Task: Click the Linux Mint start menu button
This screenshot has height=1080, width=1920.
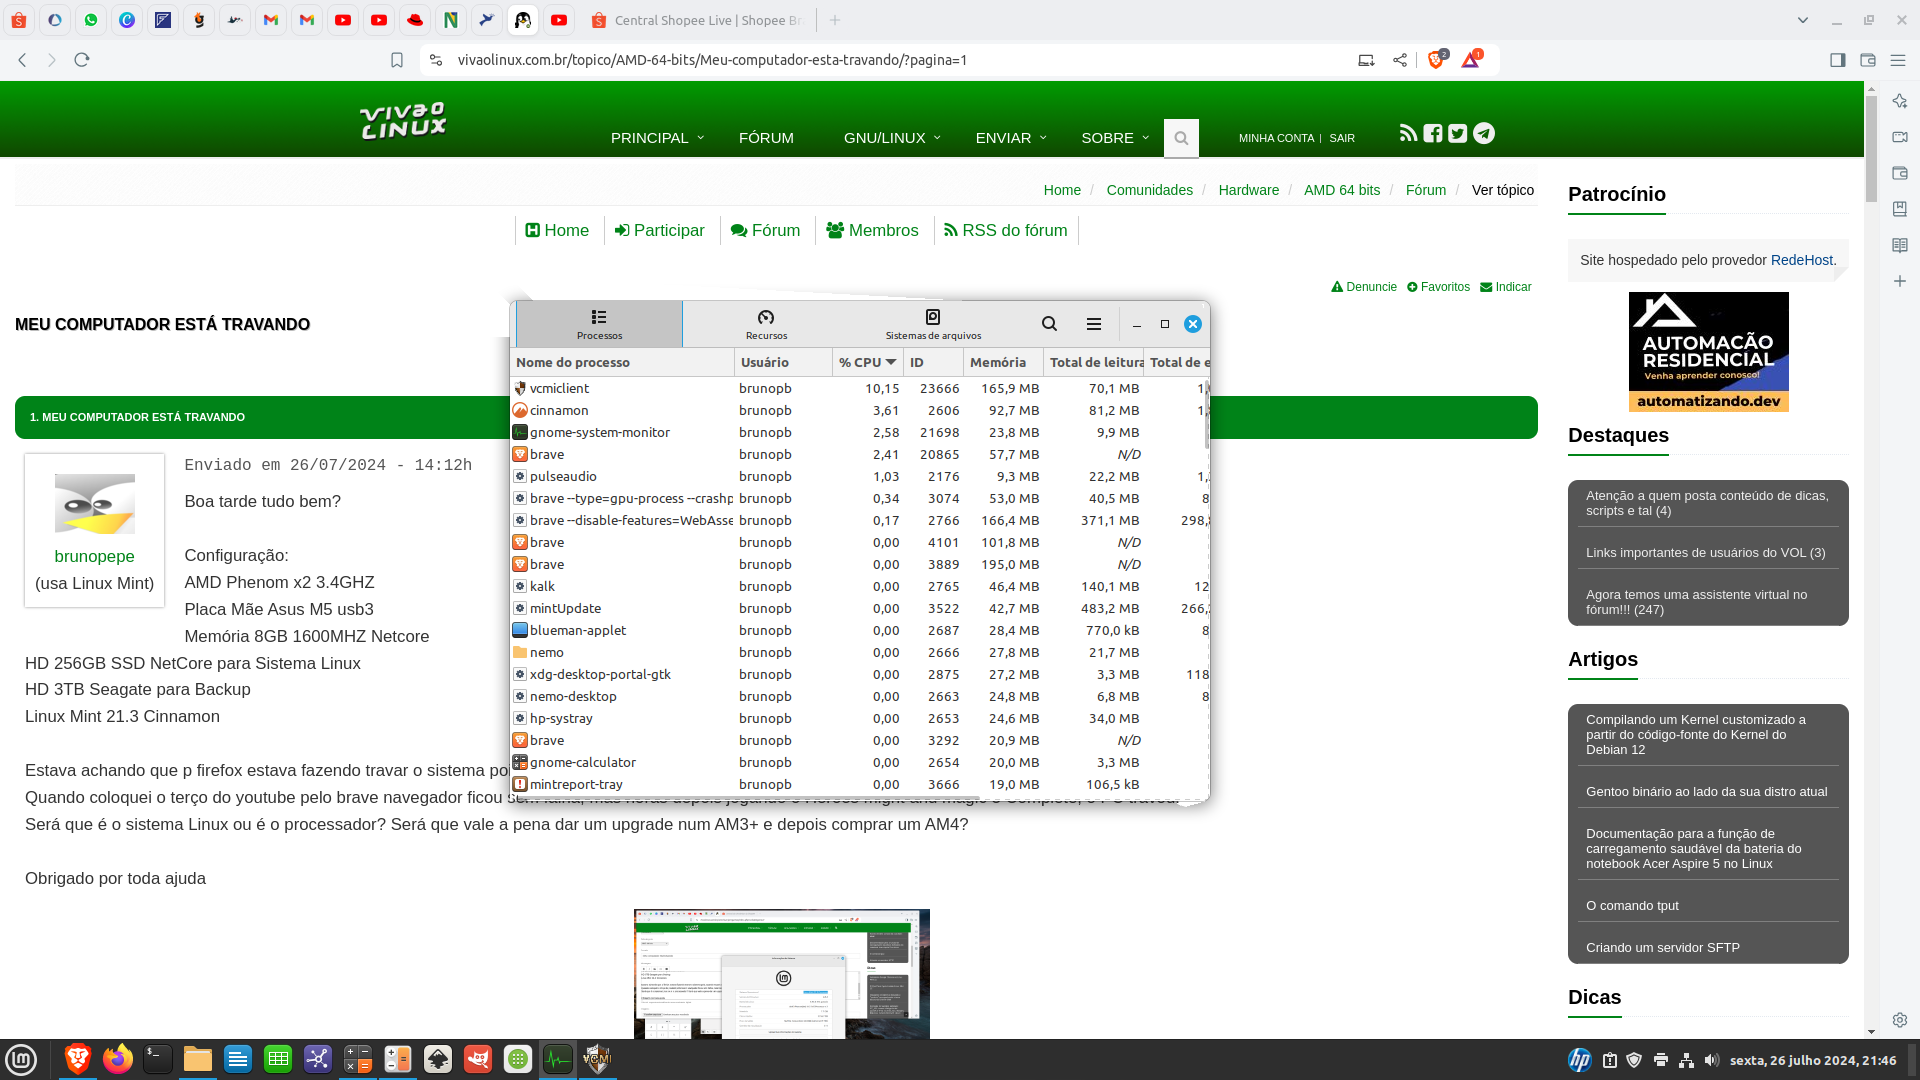Action: coord(21,1059)
